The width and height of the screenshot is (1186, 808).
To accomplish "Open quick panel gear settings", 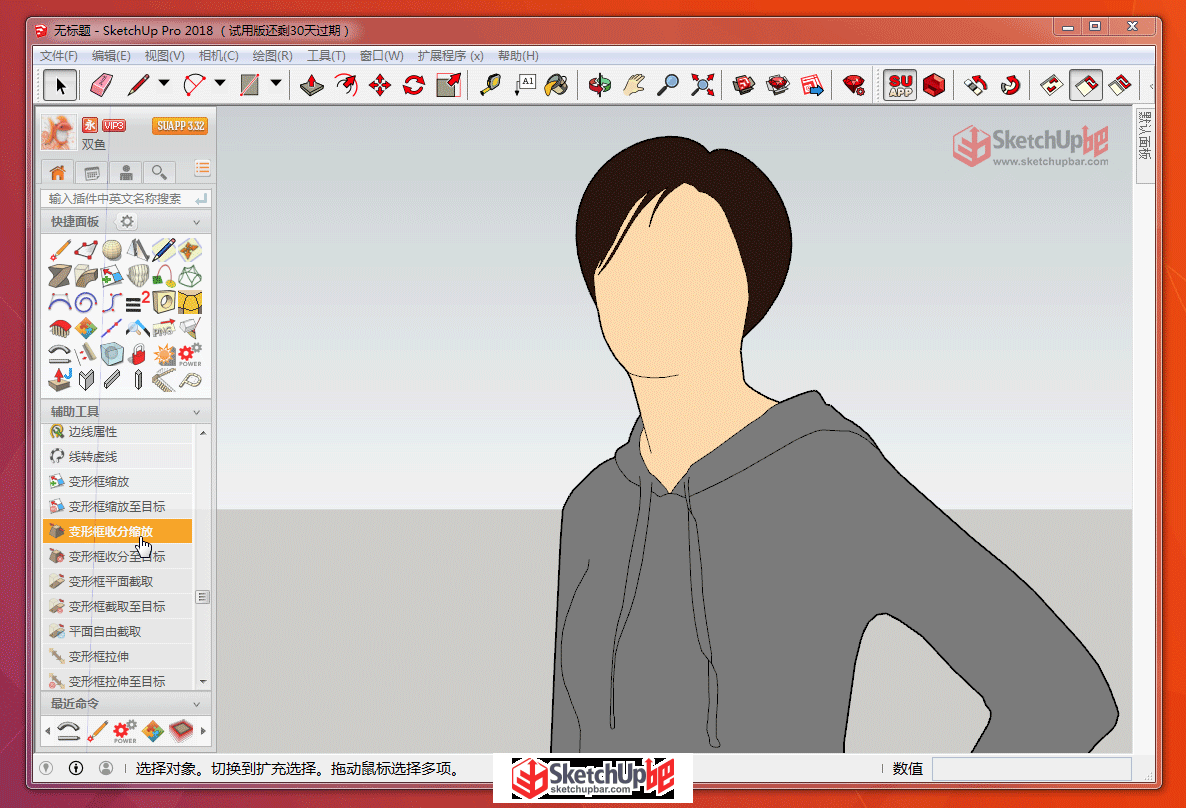I will 127,222.
